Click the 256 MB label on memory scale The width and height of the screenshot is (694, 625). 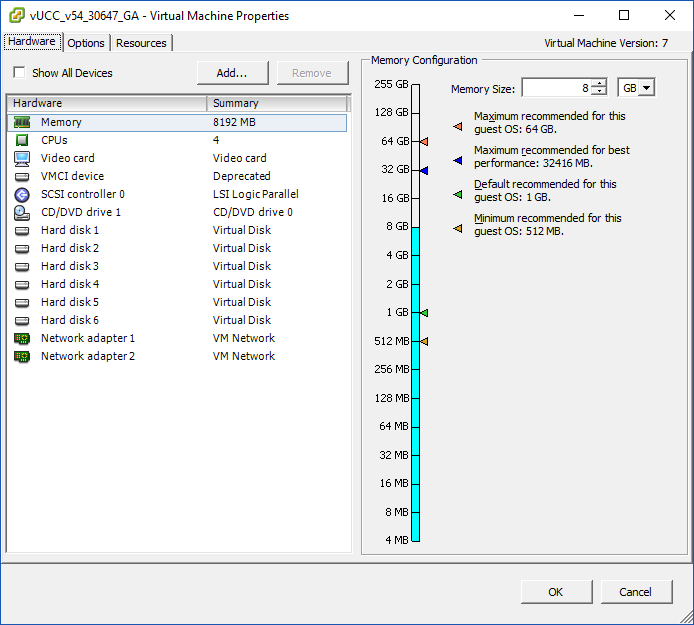(x=392, y=370)
